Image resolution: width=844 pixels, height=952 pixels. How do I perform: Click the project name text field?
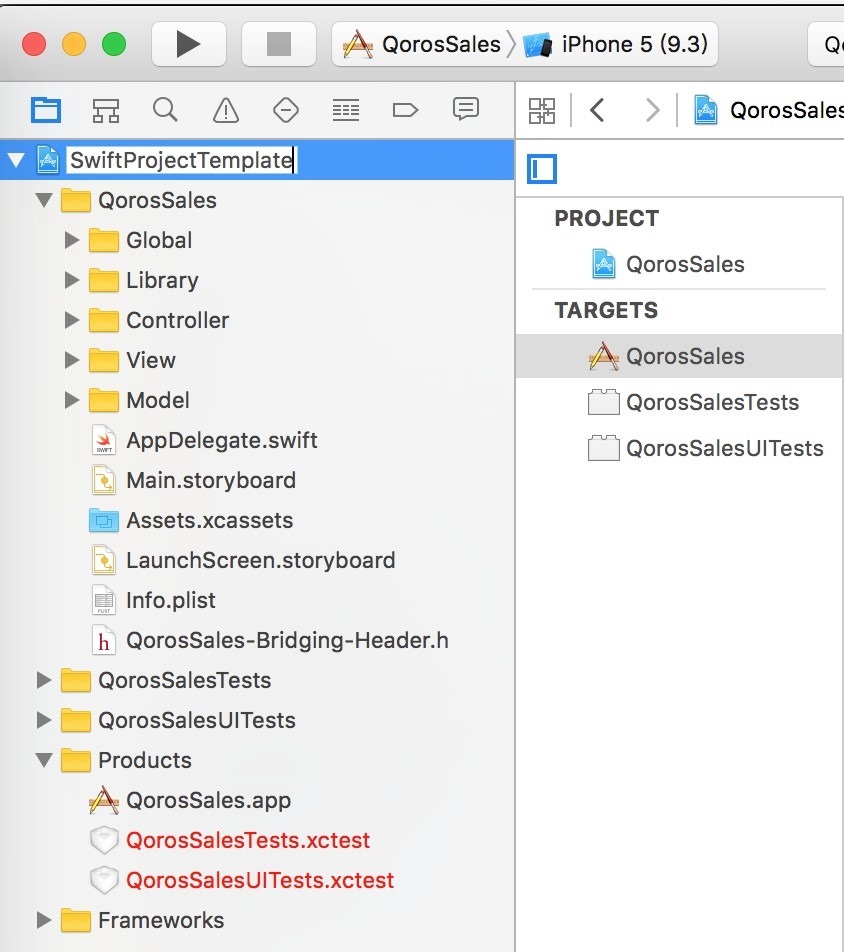181,160
